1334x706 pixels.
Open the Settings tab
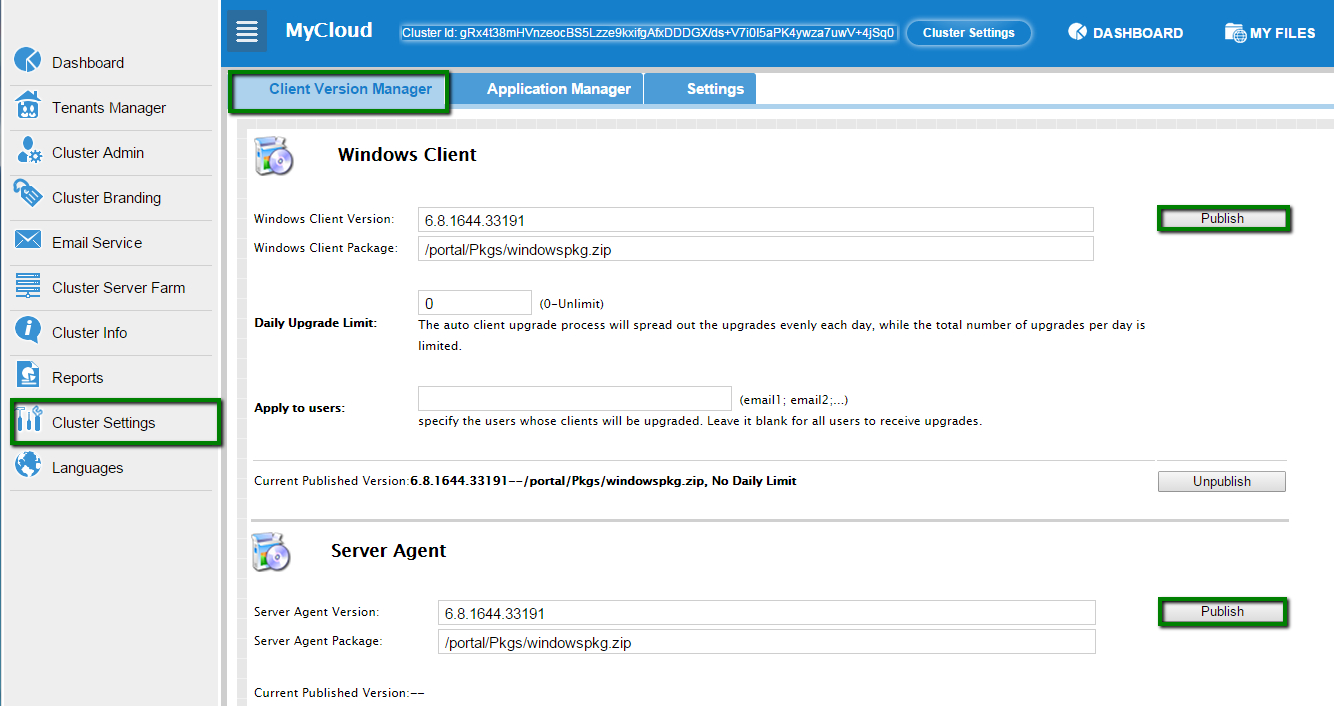[701, 89]
